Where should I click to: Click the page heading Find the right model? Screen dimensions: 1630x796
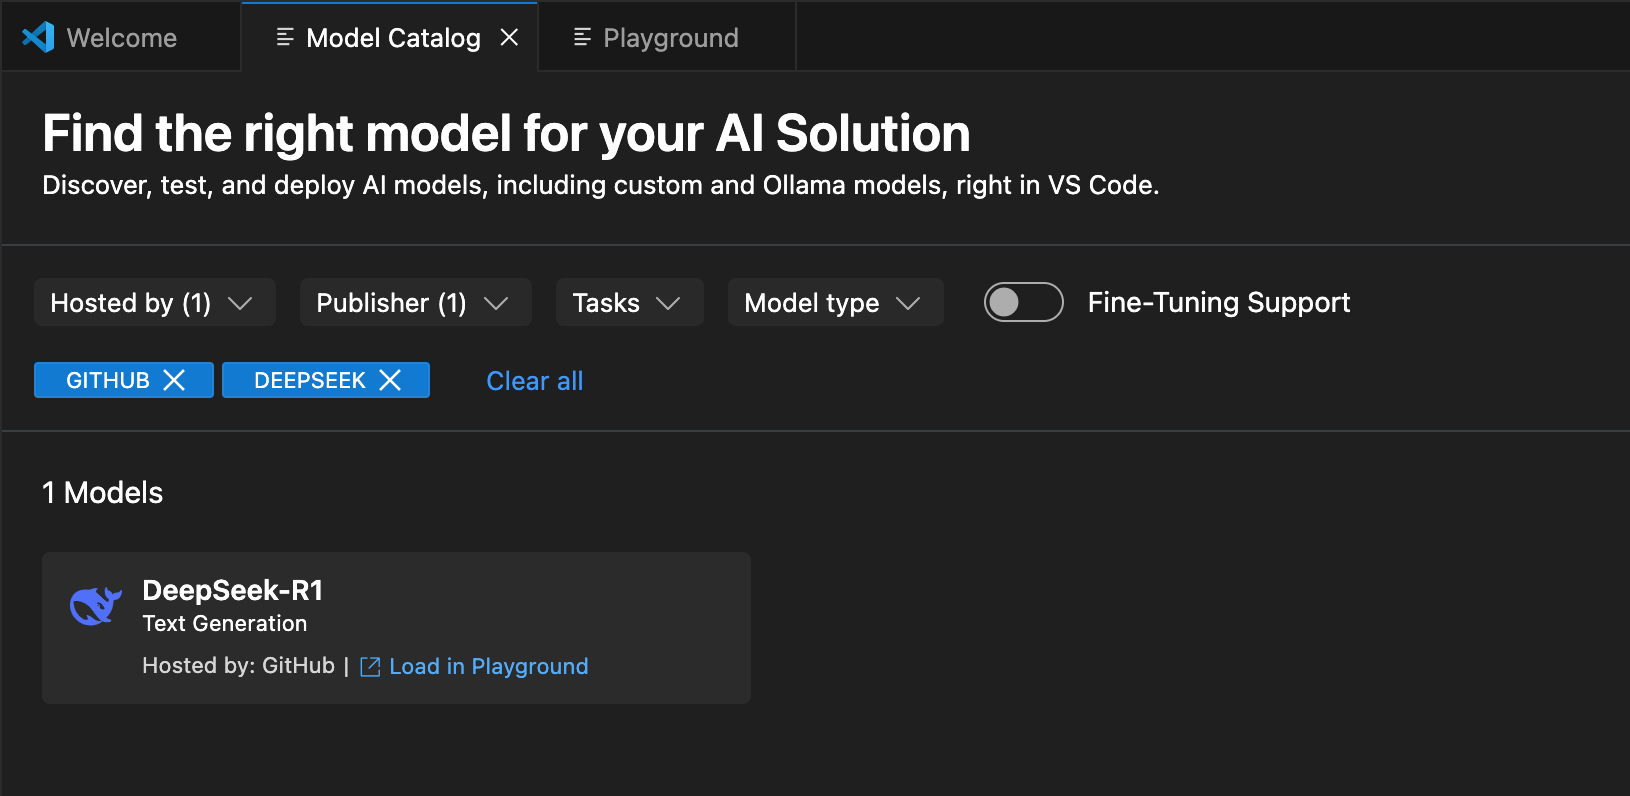click(x=506, y=133)
